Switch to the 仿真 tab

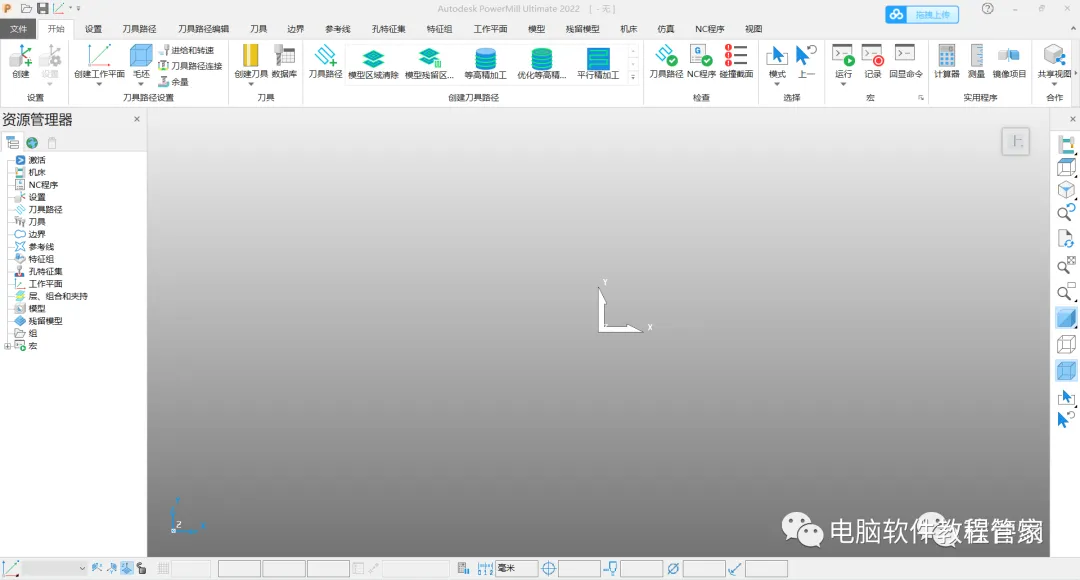pyautogui.click(x=665, y=29)
